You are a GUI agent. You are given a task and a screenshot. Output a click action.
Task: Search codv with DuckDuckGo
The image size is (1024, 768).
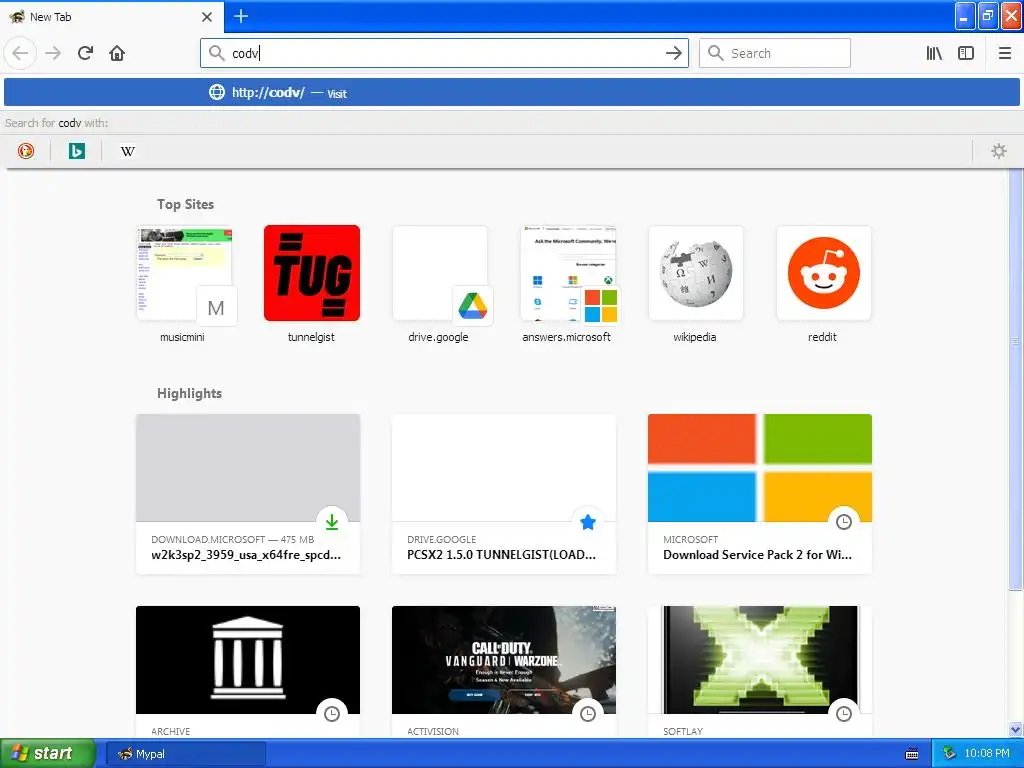25,151
